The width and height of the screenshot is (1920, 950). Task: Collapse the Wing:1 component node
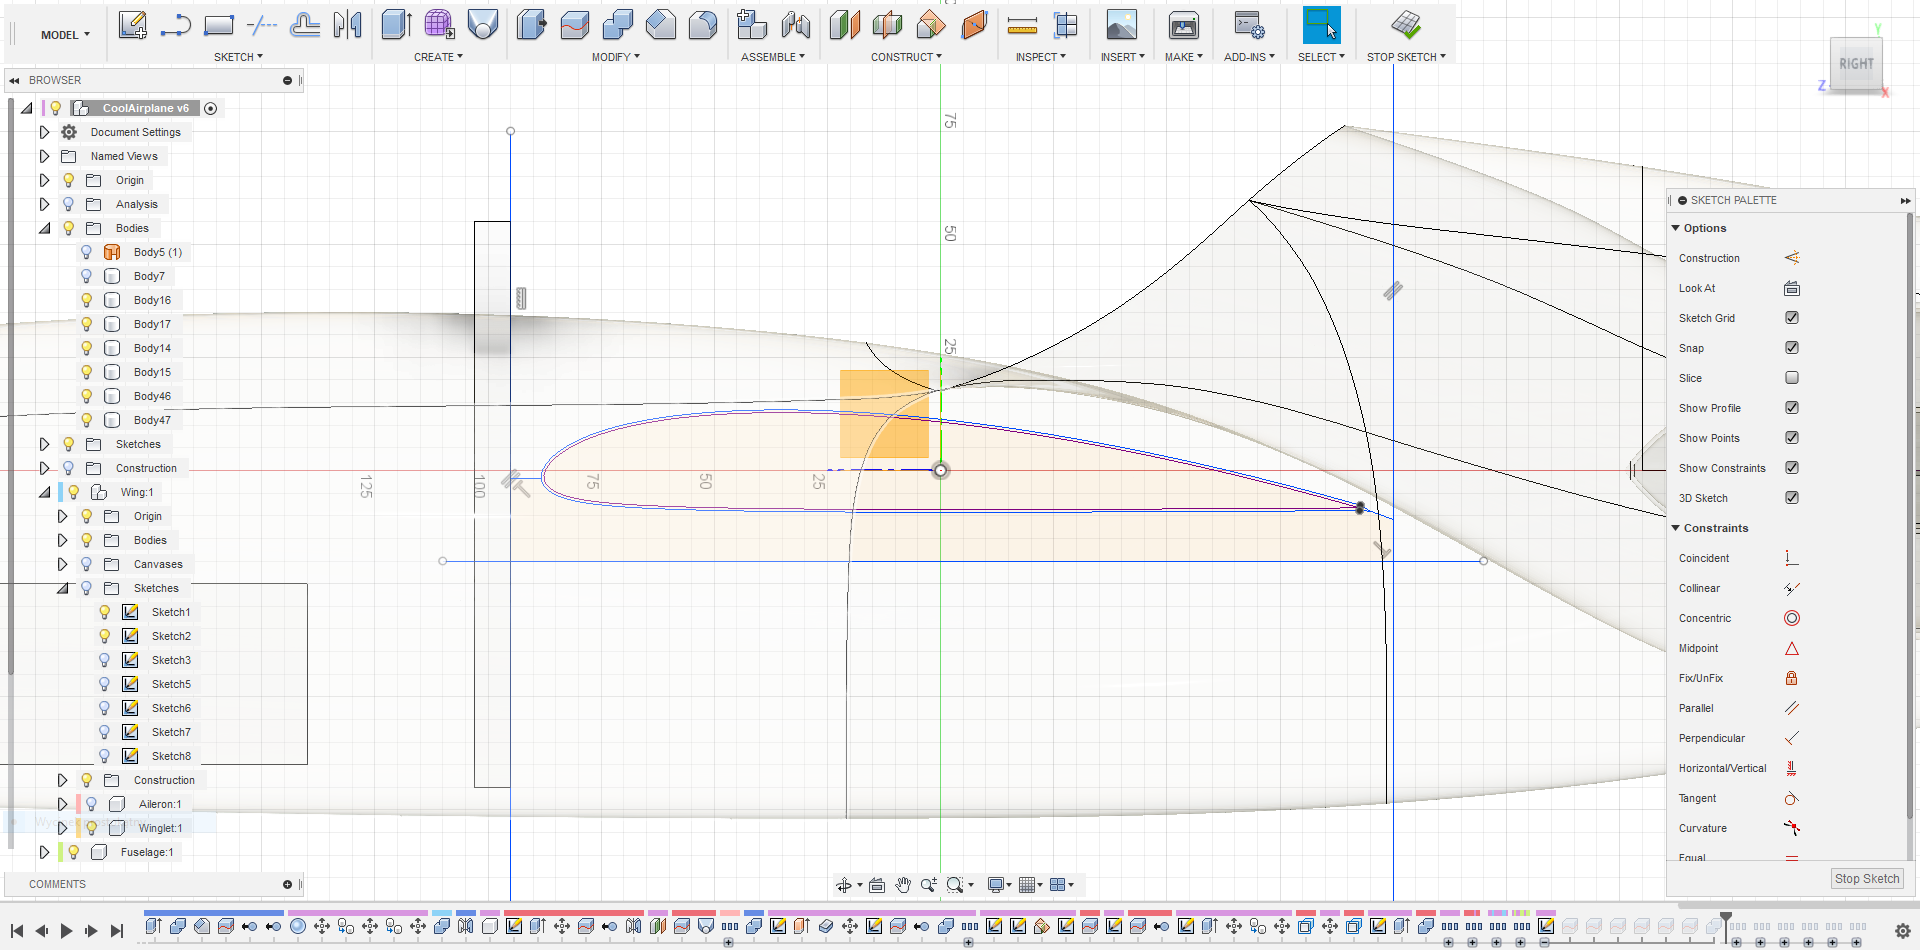pyautogui.click(x=44, y=492)
